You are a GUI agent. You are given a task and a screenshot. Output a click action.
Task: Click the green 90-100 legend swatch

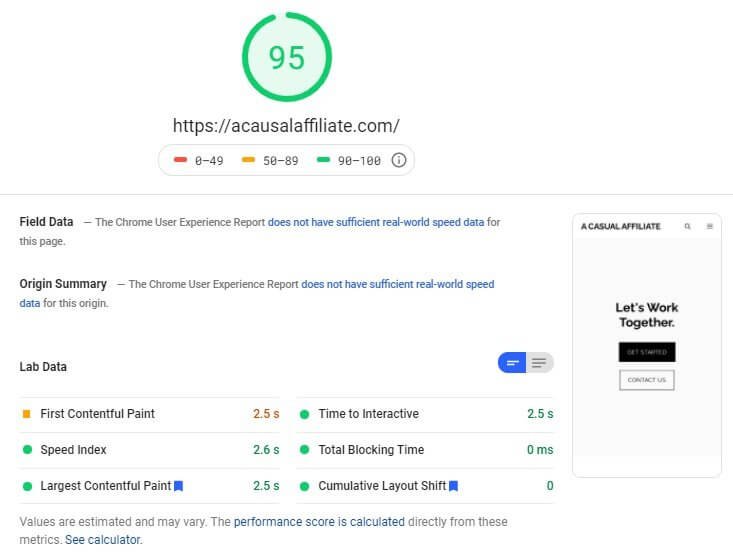[x=323, y=160]
